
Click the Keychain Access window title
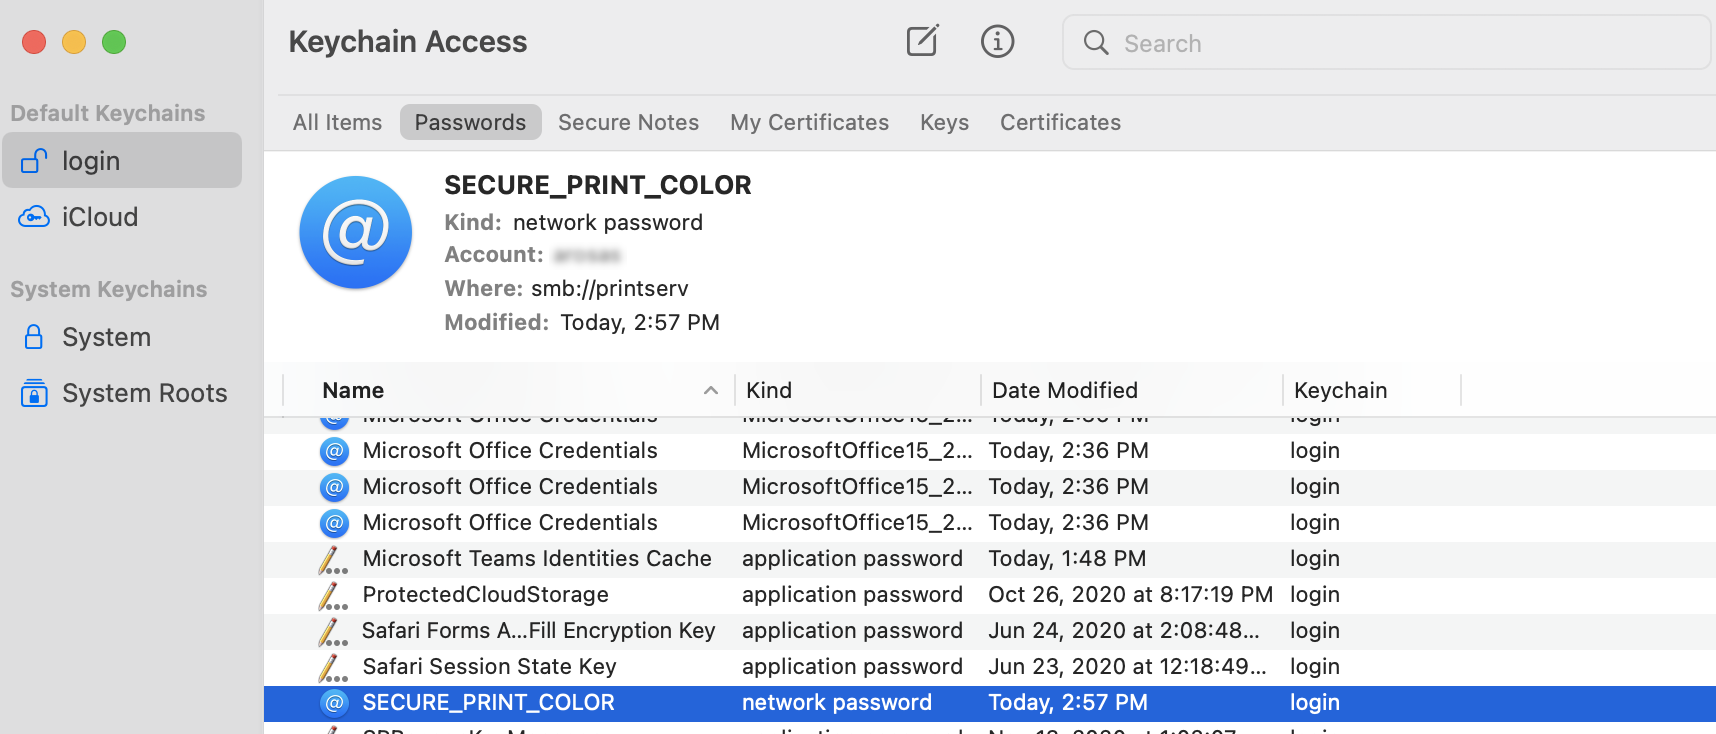coord(407,42)
